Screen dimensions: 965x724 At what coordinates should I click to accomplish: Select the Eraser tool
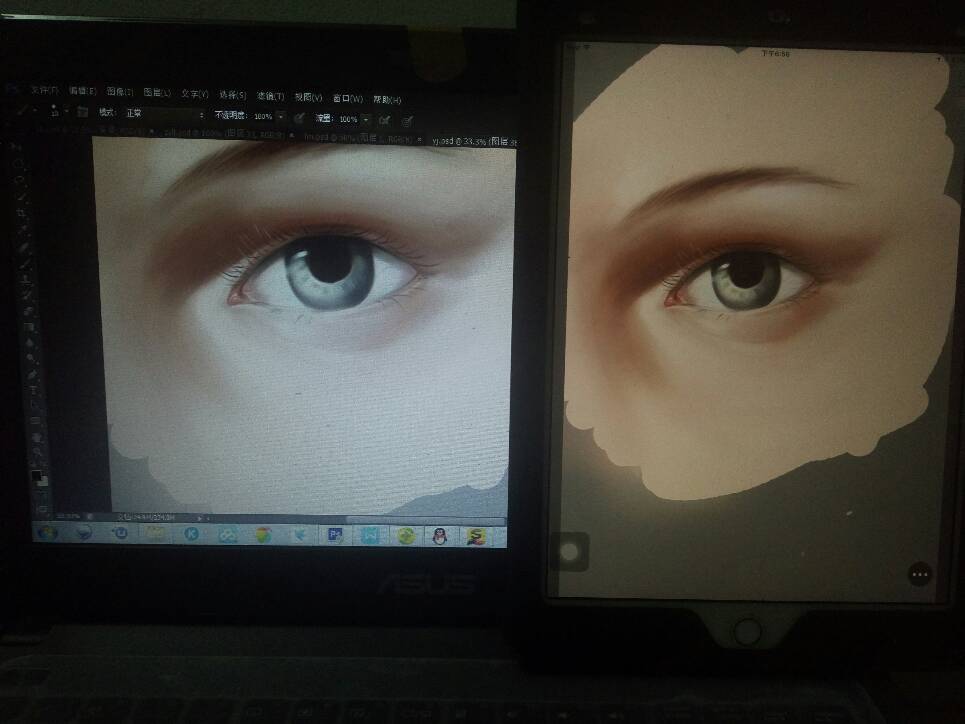(28, 311)
